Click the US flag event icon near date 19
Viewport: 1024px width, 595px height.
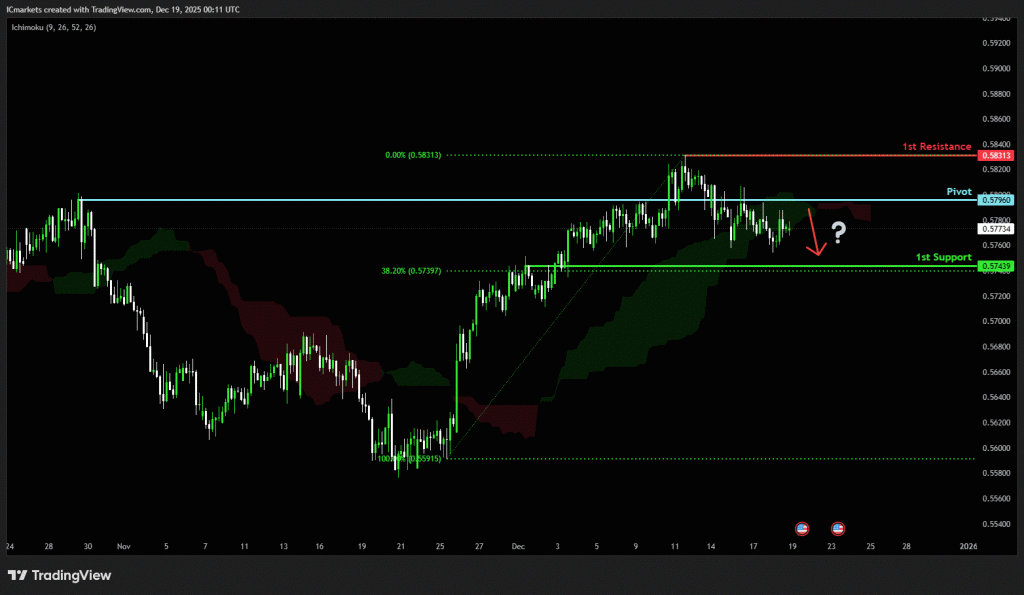(x=801, y=527)
